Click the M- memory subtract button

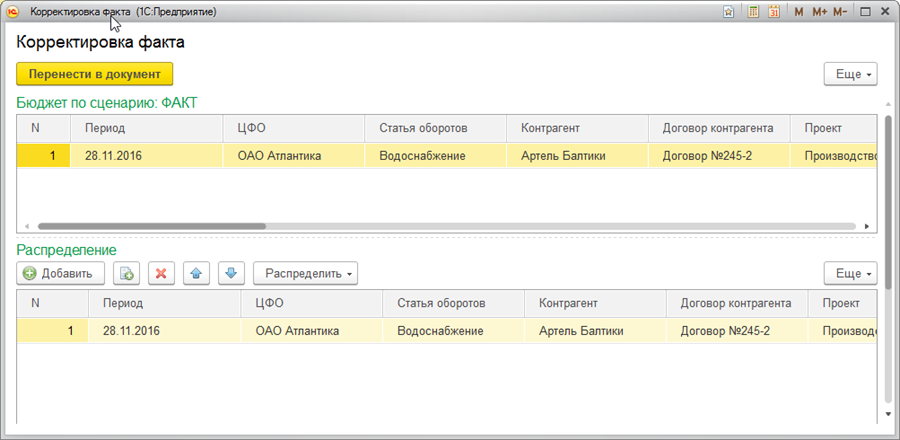click(840, 12)
